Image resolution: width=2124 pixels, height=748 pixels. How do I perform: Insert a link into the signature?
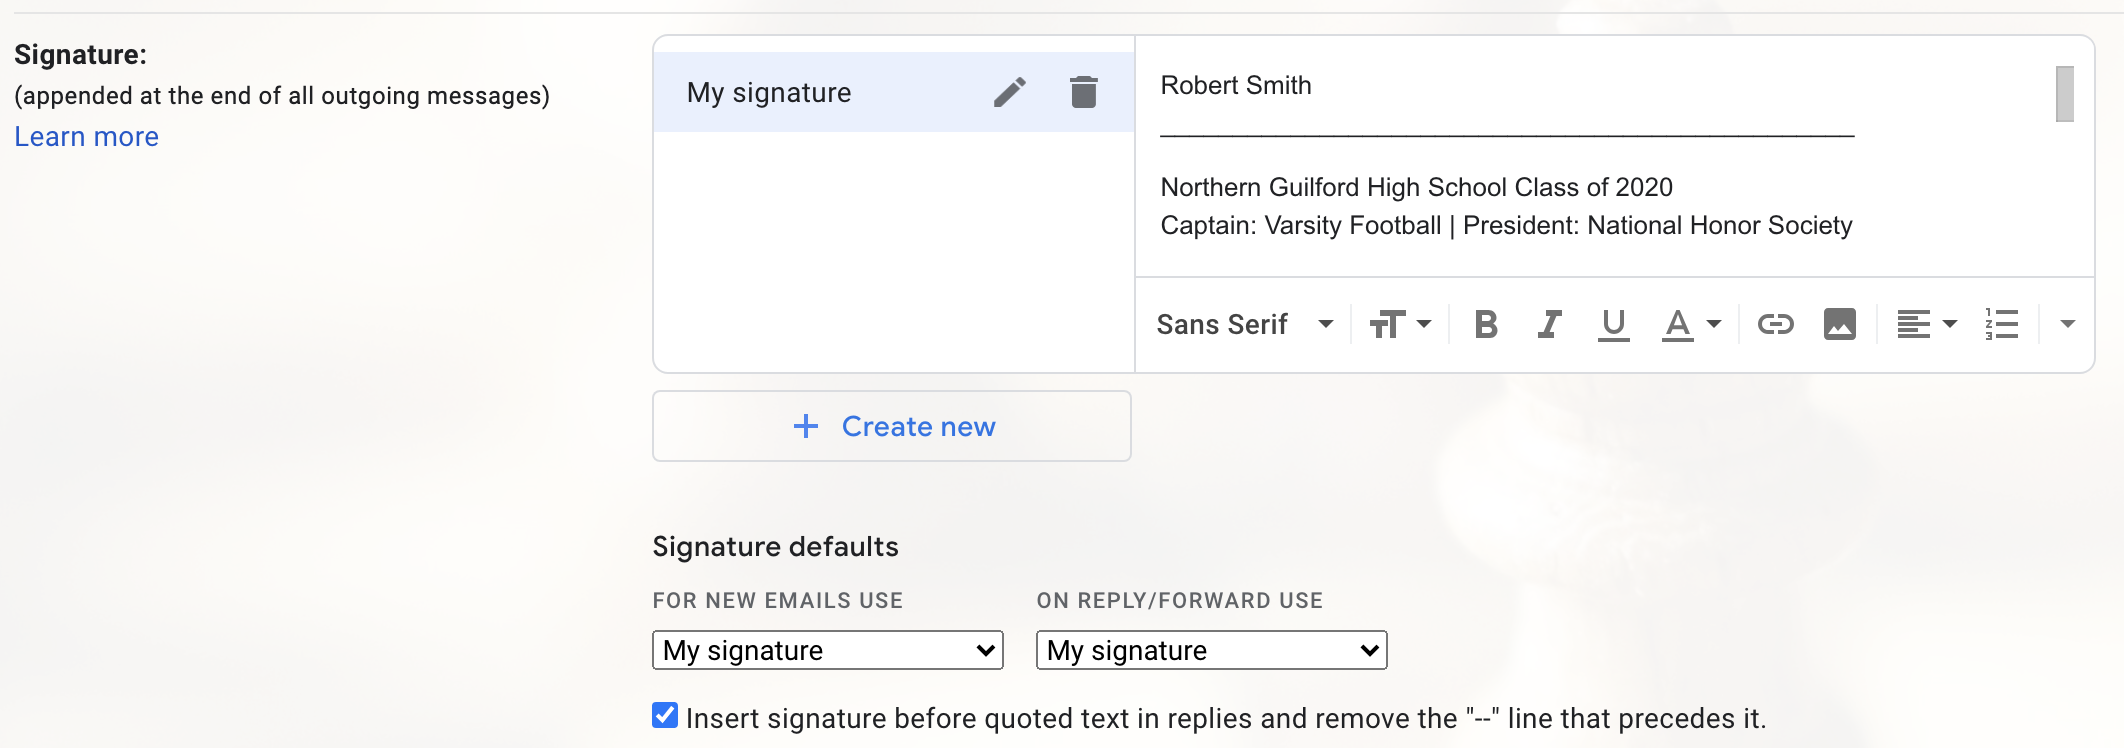click(1776, 324)
